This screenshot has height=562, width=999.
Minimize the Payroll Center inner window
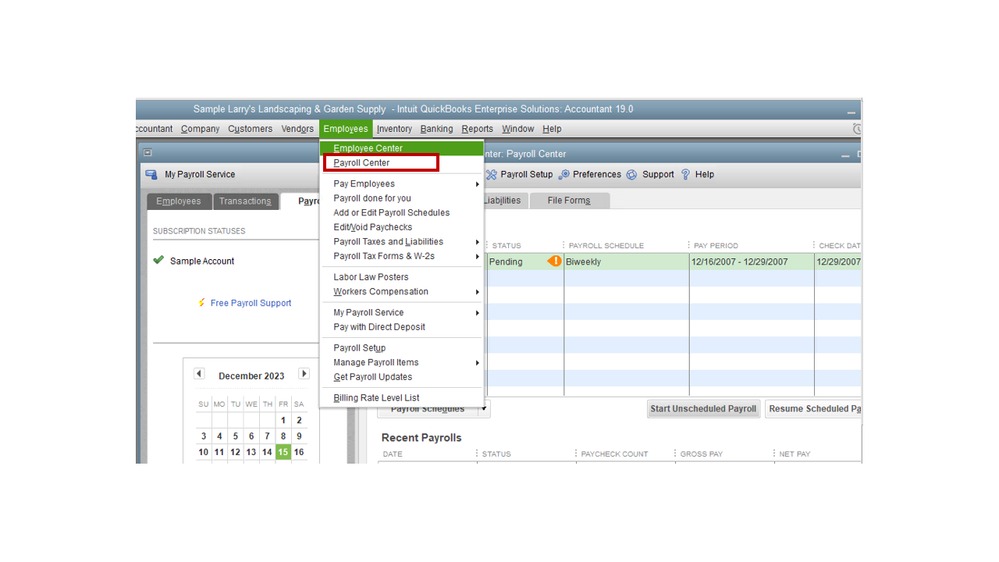point(845,155)
